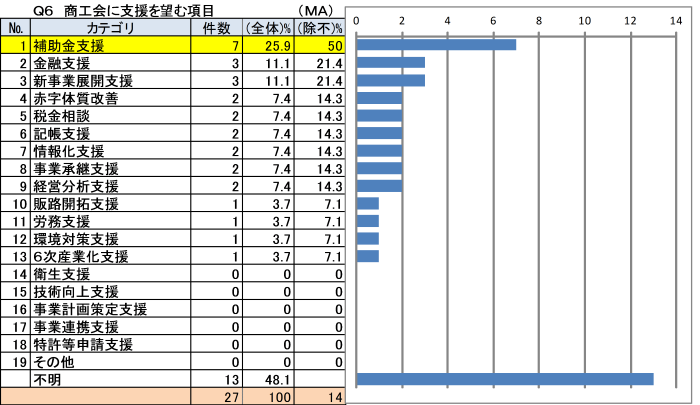Select the '特許等申請支援' category cell
The image size is (700, 405).
(x=111, y=344)
